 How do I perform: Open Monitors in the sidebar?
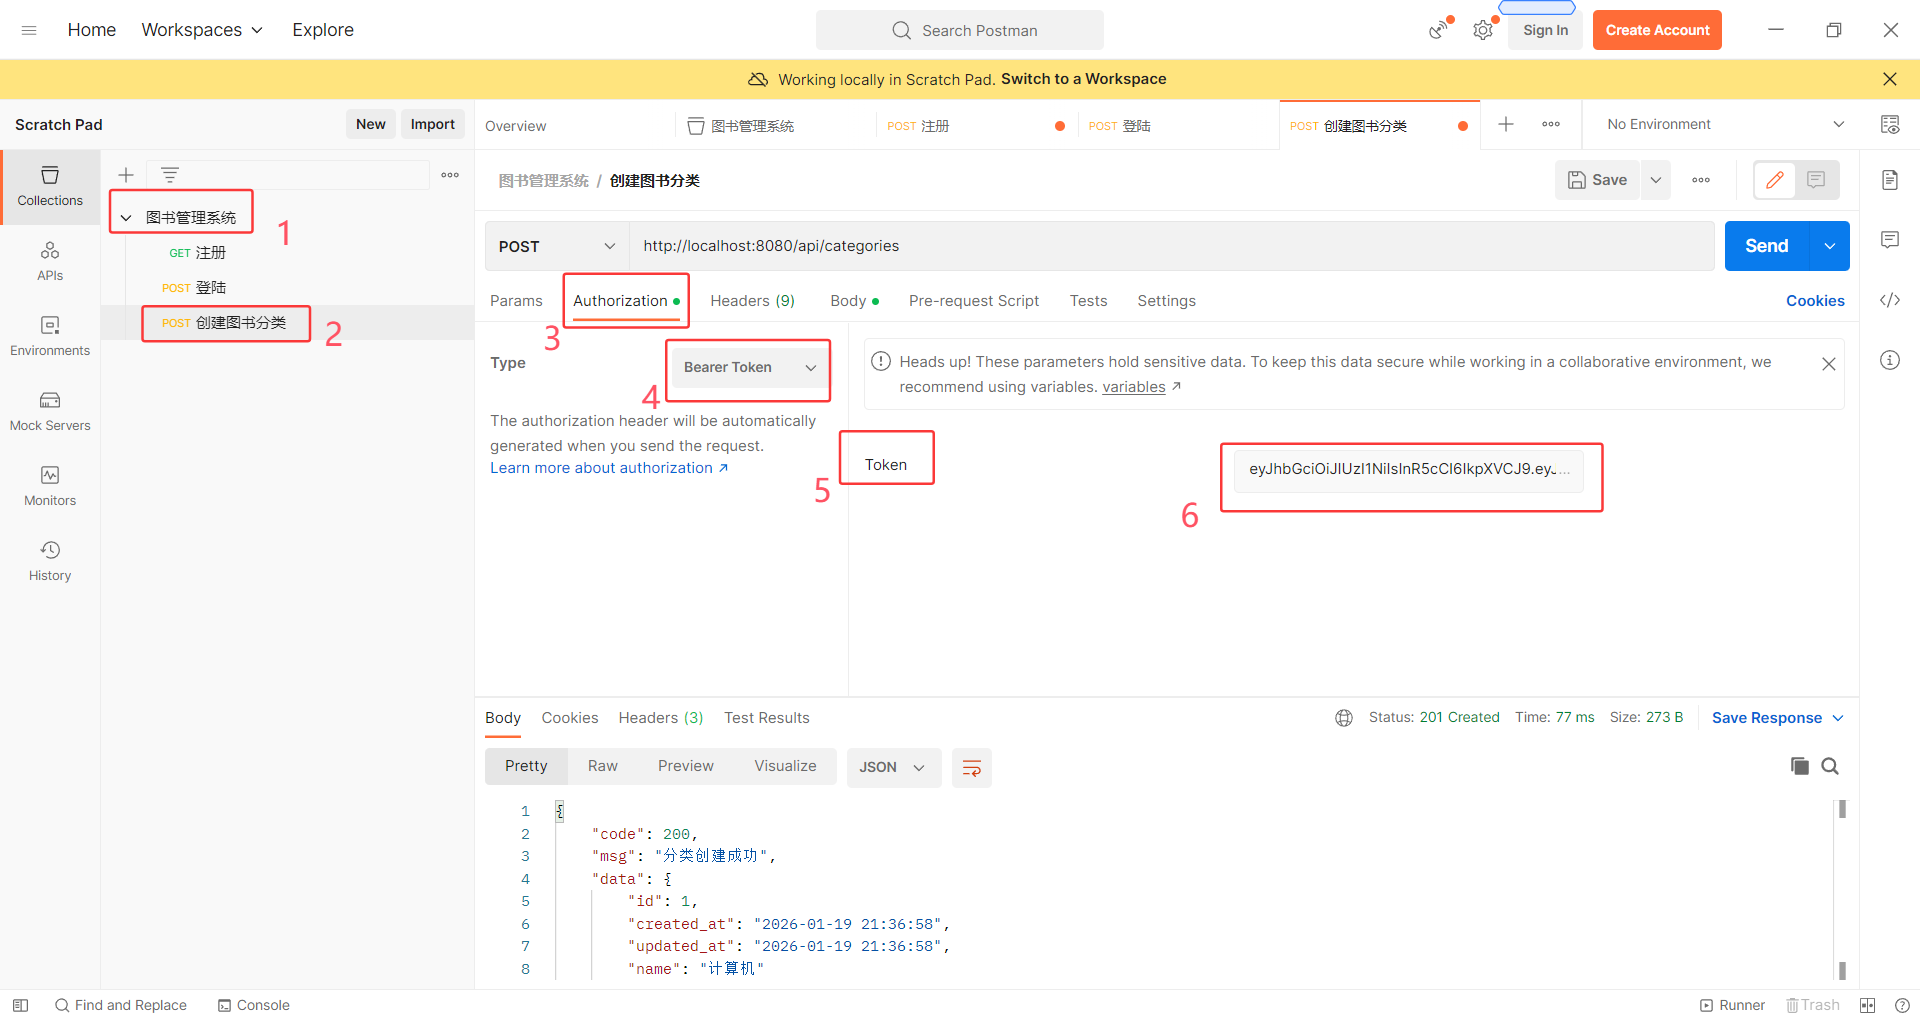(x=50, y=486)
